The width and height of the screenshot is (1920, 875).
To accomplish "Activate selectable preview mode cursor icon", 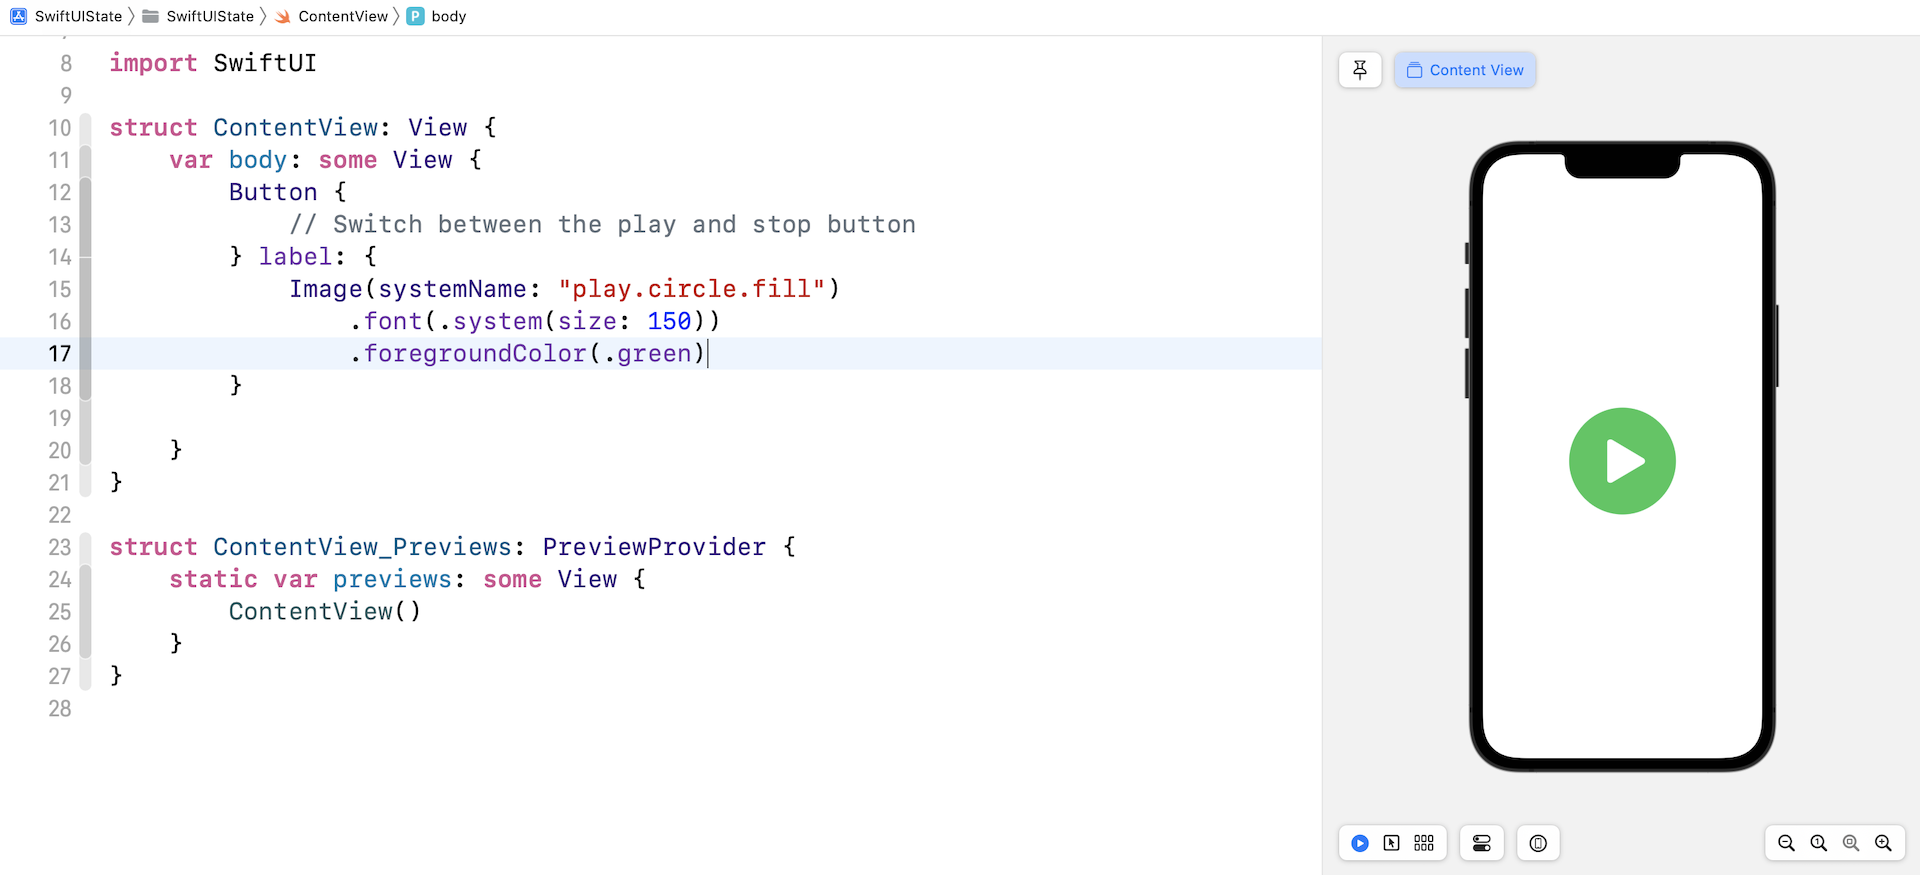I will click(1392, 843).
